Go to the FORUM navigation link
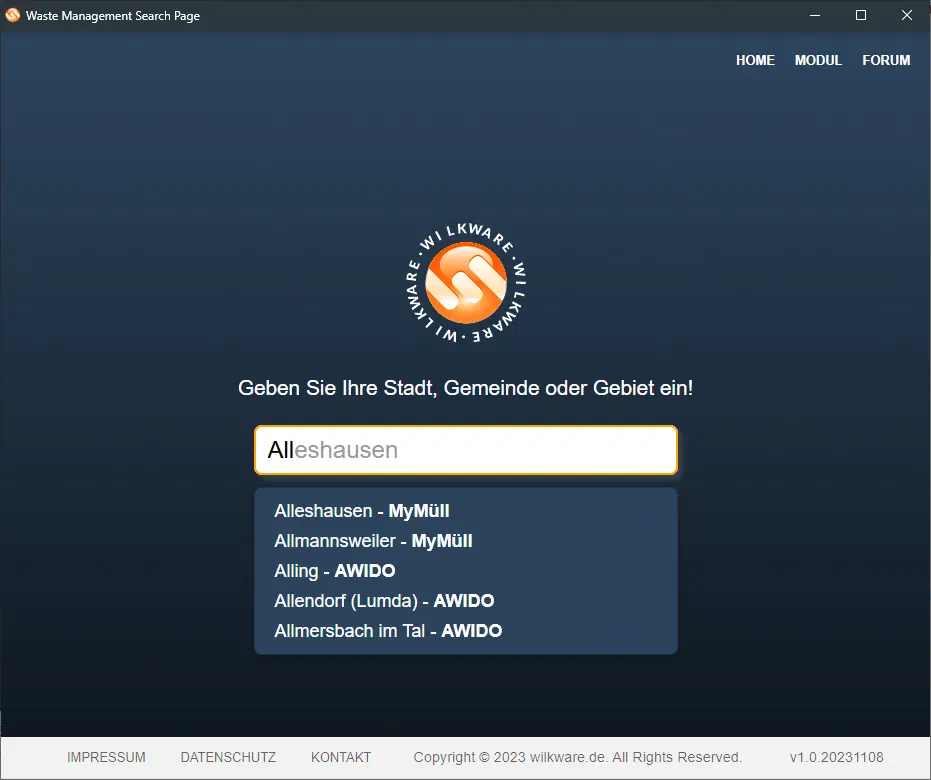The width and height of the screenshot is (931, 780). coord(886,60)
